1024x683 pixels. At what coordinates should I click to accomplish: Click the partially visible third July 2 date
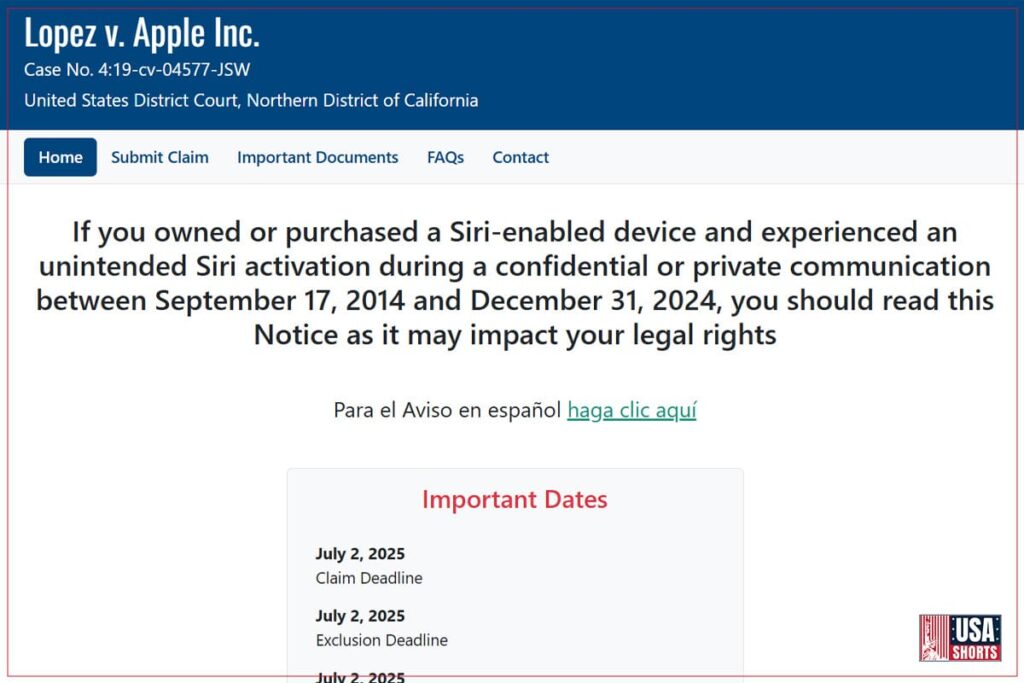coord(360,676)
